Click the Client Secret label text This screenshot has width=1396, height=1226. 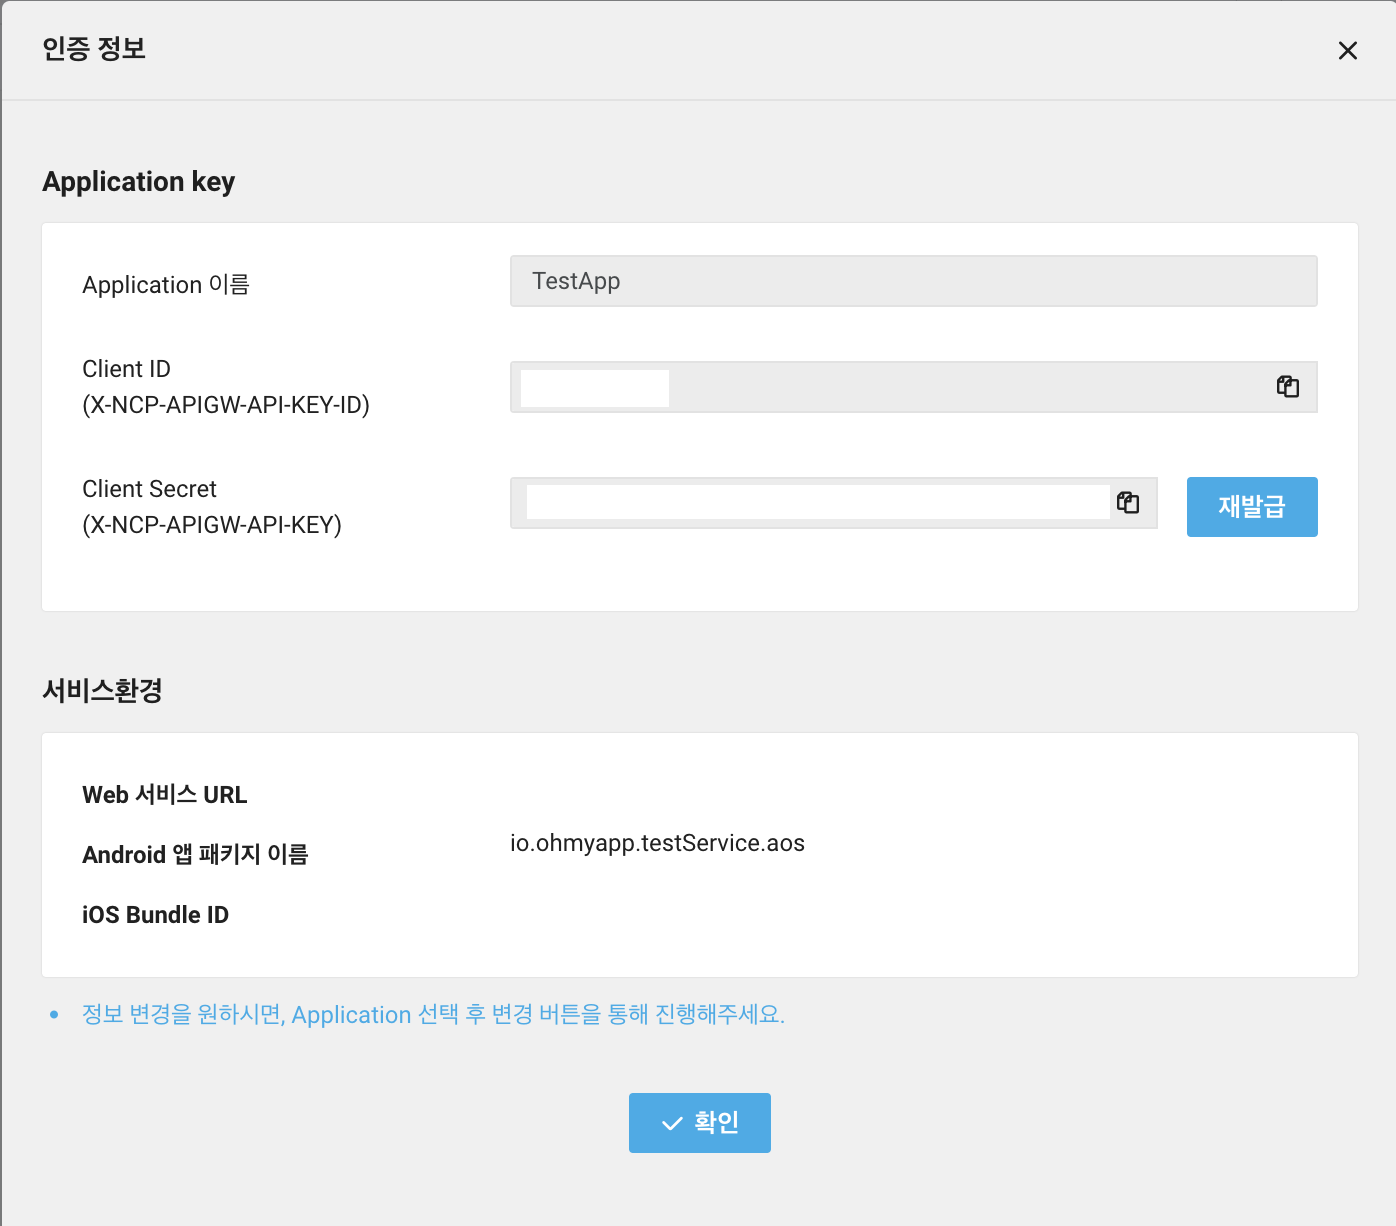(149, 489)
